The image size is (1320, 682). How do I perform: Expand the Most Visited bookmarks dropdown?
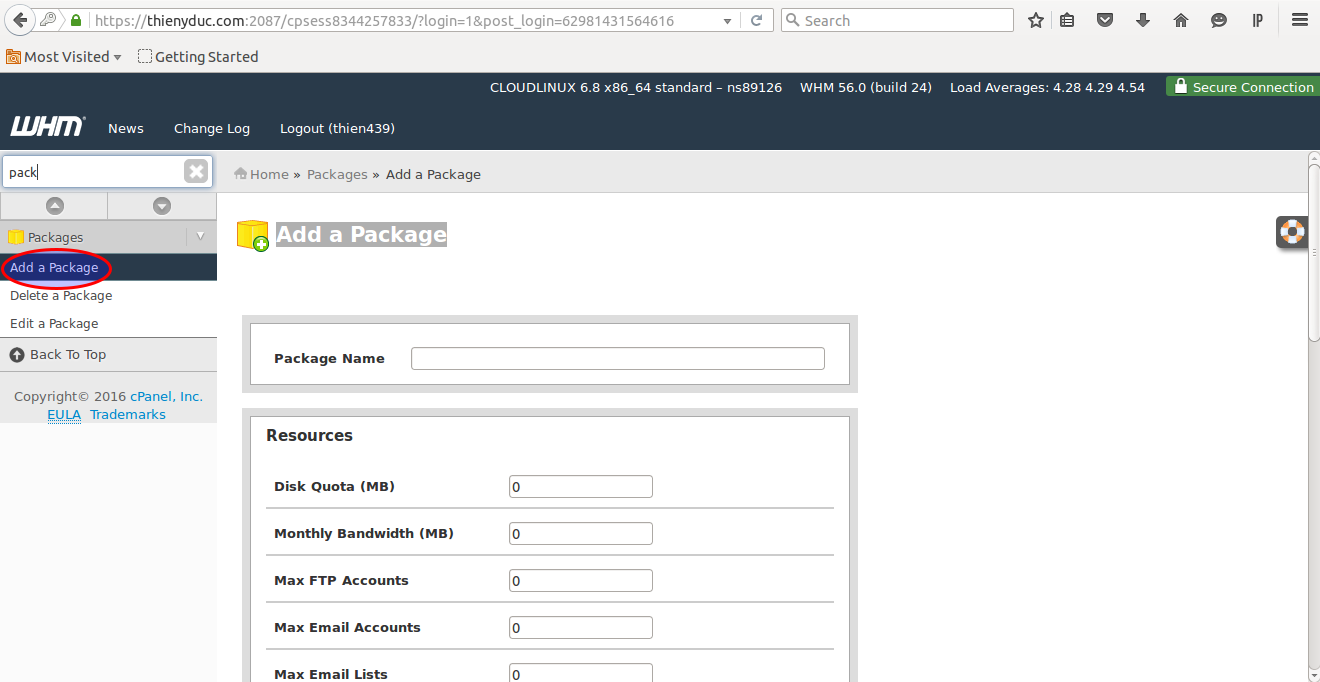click(x=117, y=57)
